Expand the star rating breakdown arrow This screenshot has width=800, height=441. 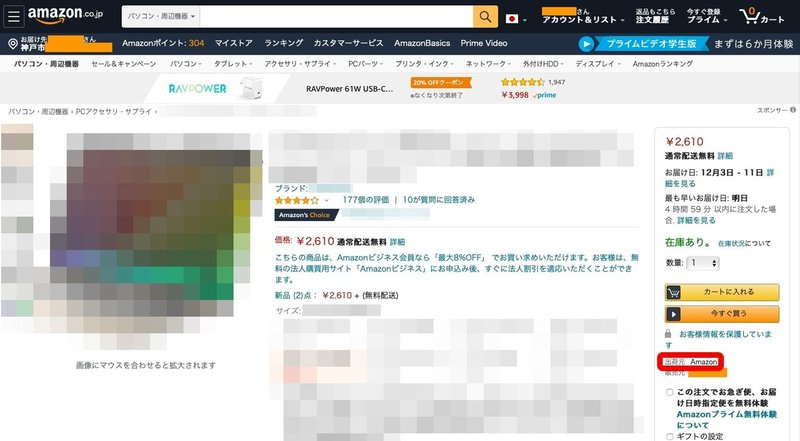(x=327, y=201)
